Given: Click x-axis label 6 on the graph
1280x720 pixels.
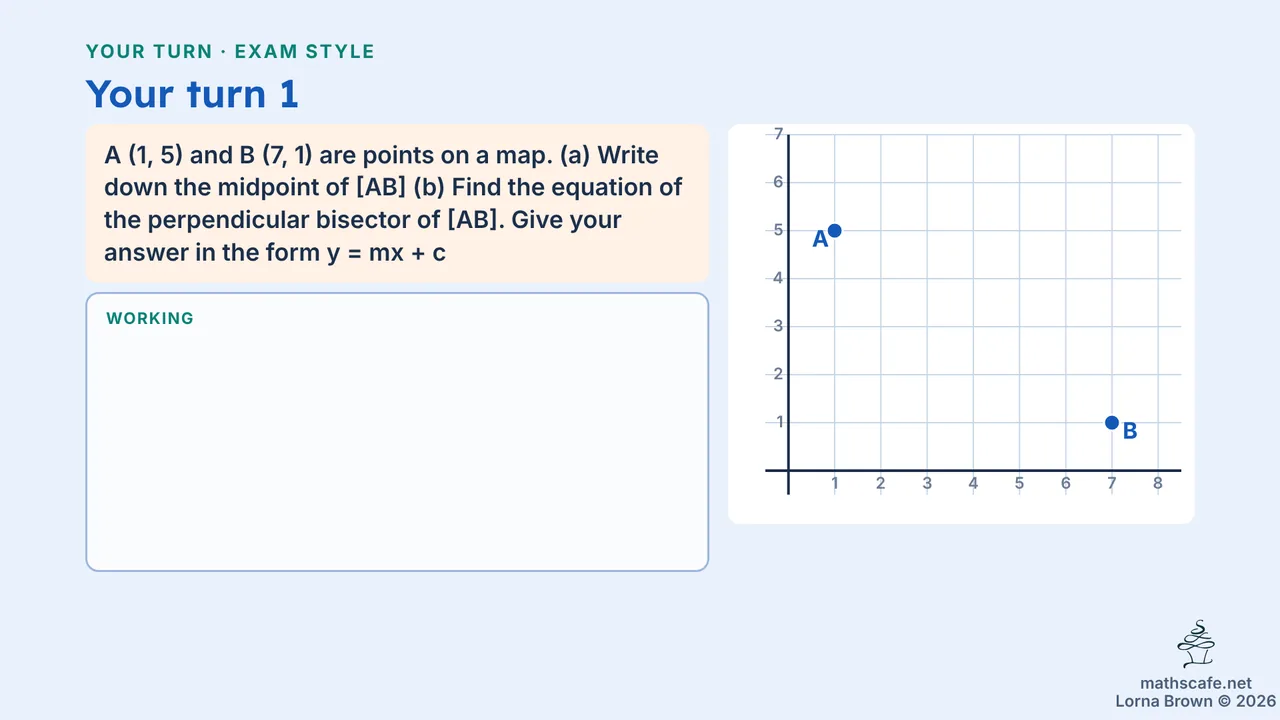Looking at the screenshot, I should click(x=1066, y=484).
